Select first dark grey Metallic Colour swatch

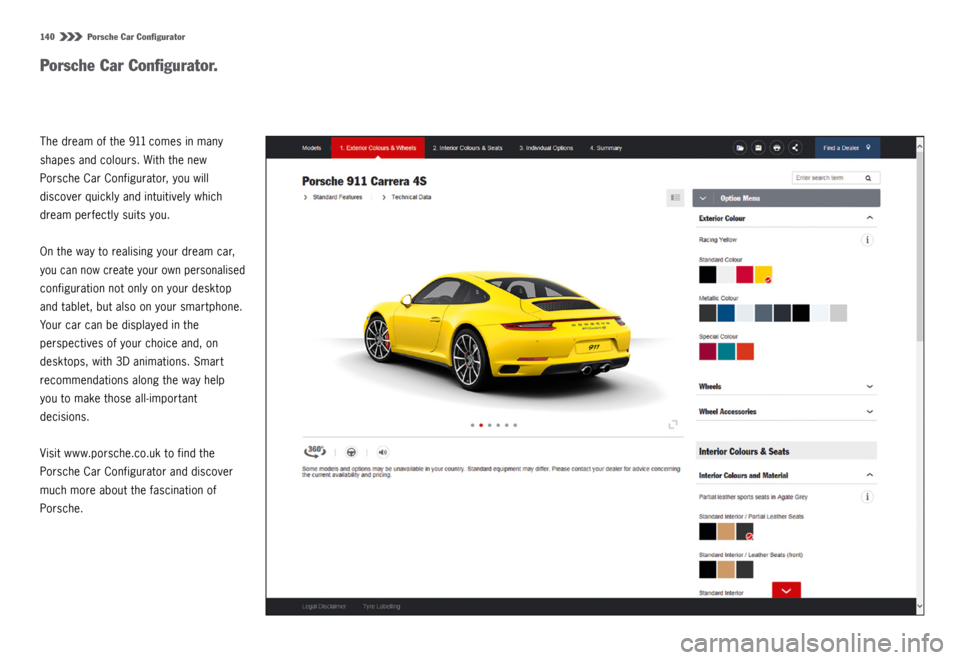[707, 313]
